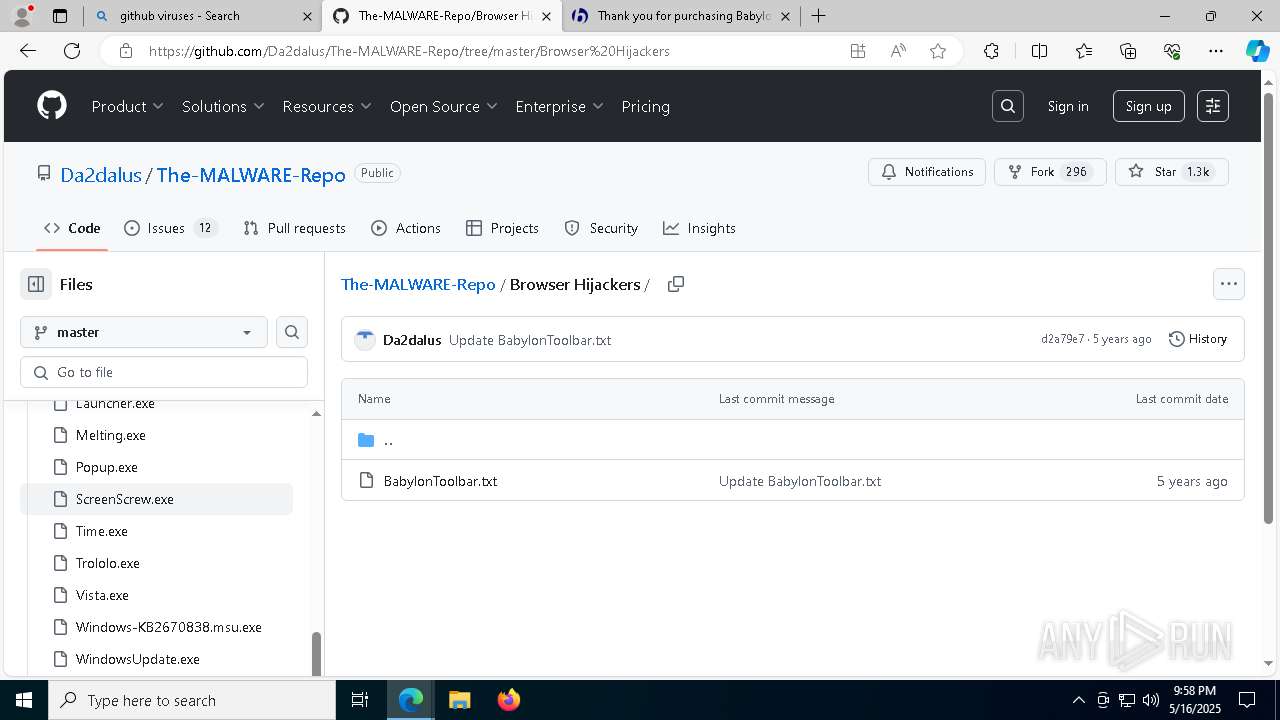The width and height of the screenshot is (1280, 720).
Task: Open The-MALWARE-Repo breadcrumb link
Action: [x=418, y=284]
